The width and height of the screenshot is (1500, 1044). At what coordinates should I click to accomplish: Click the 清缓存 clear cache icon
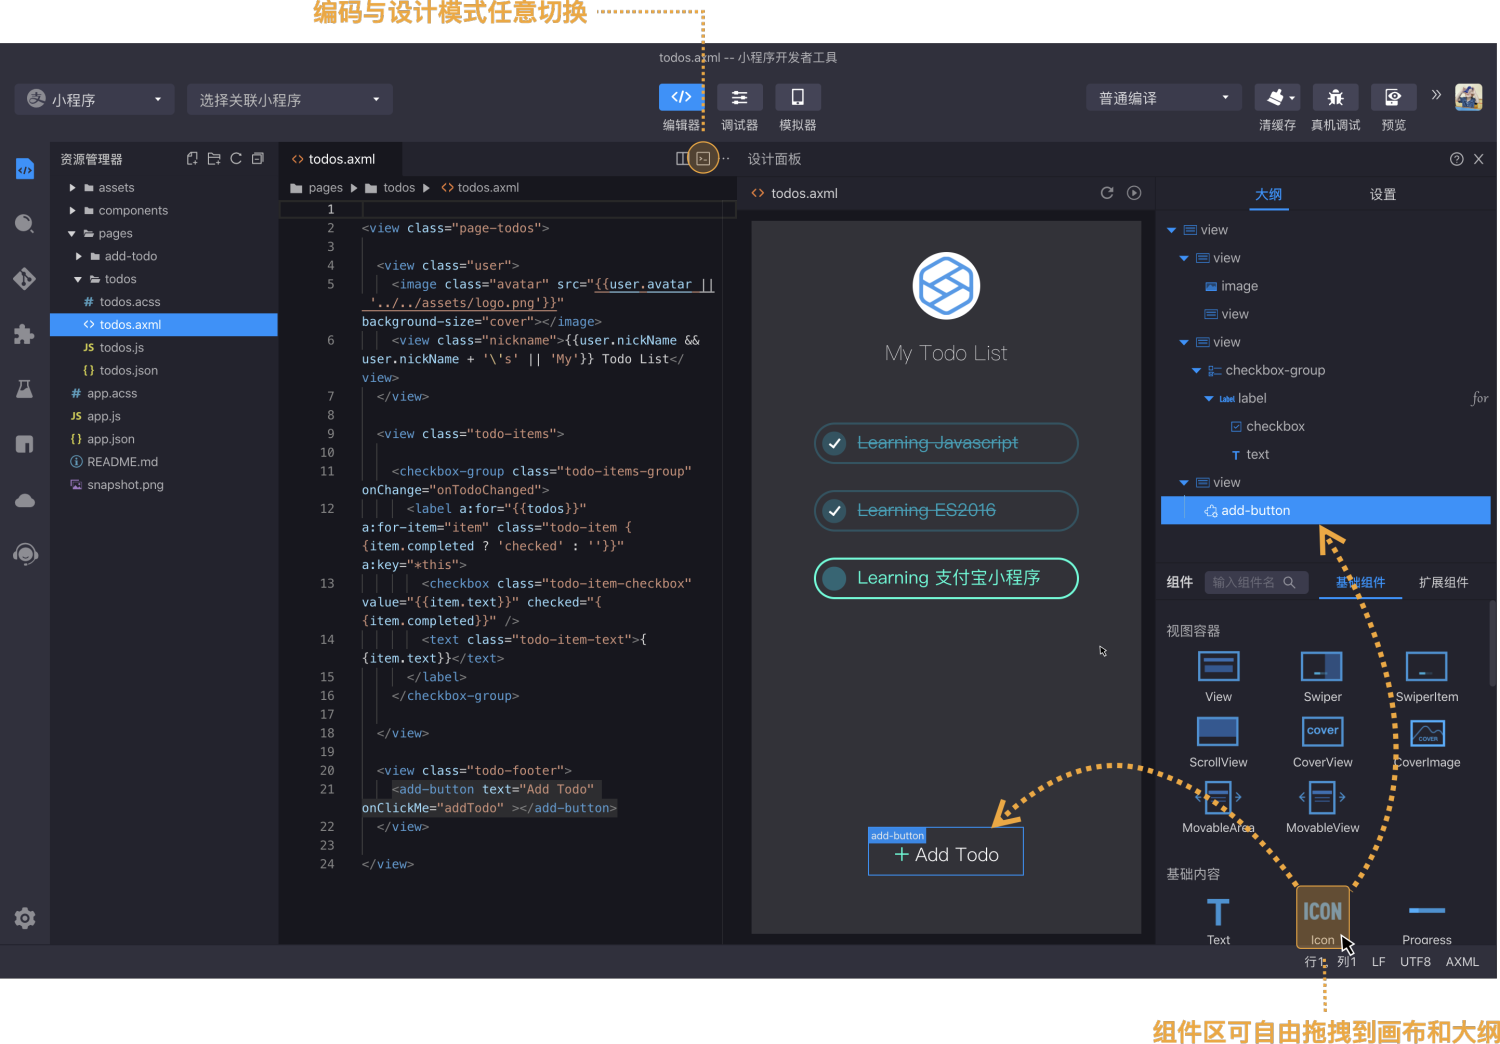pyautogui.click(x=1277, y=97)
